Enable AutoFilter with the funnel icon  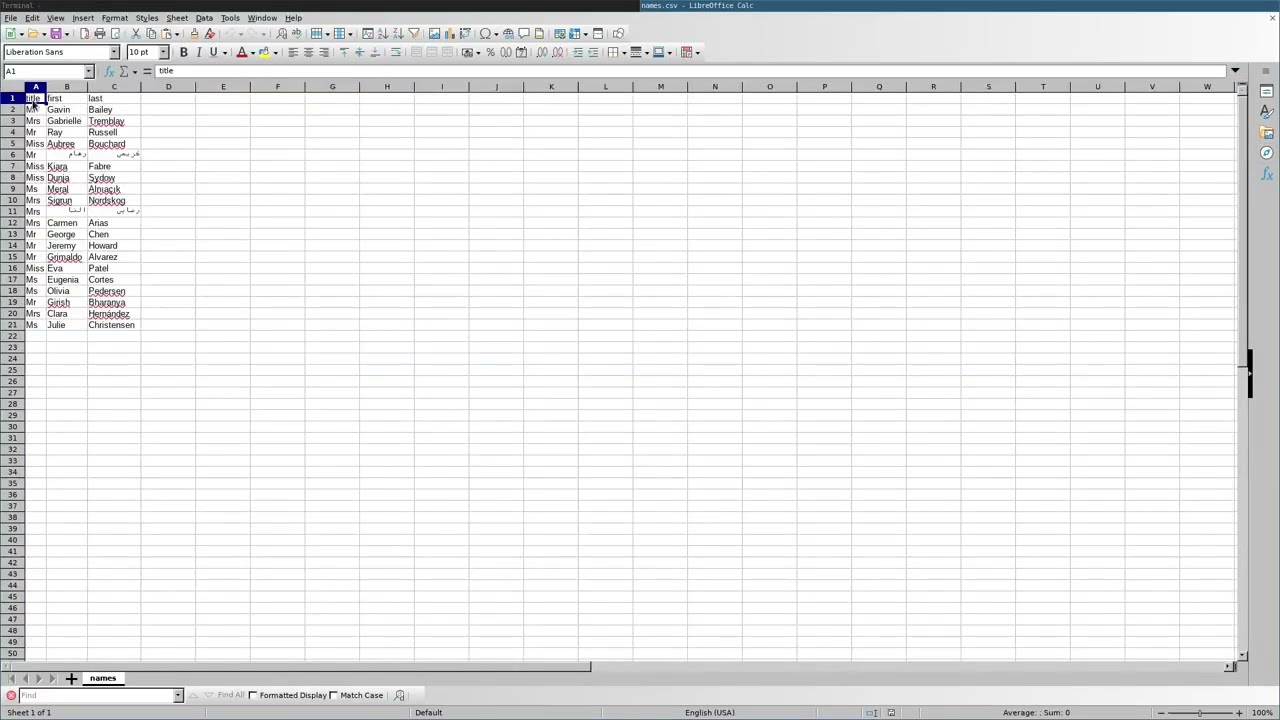[x=414, y=33]
